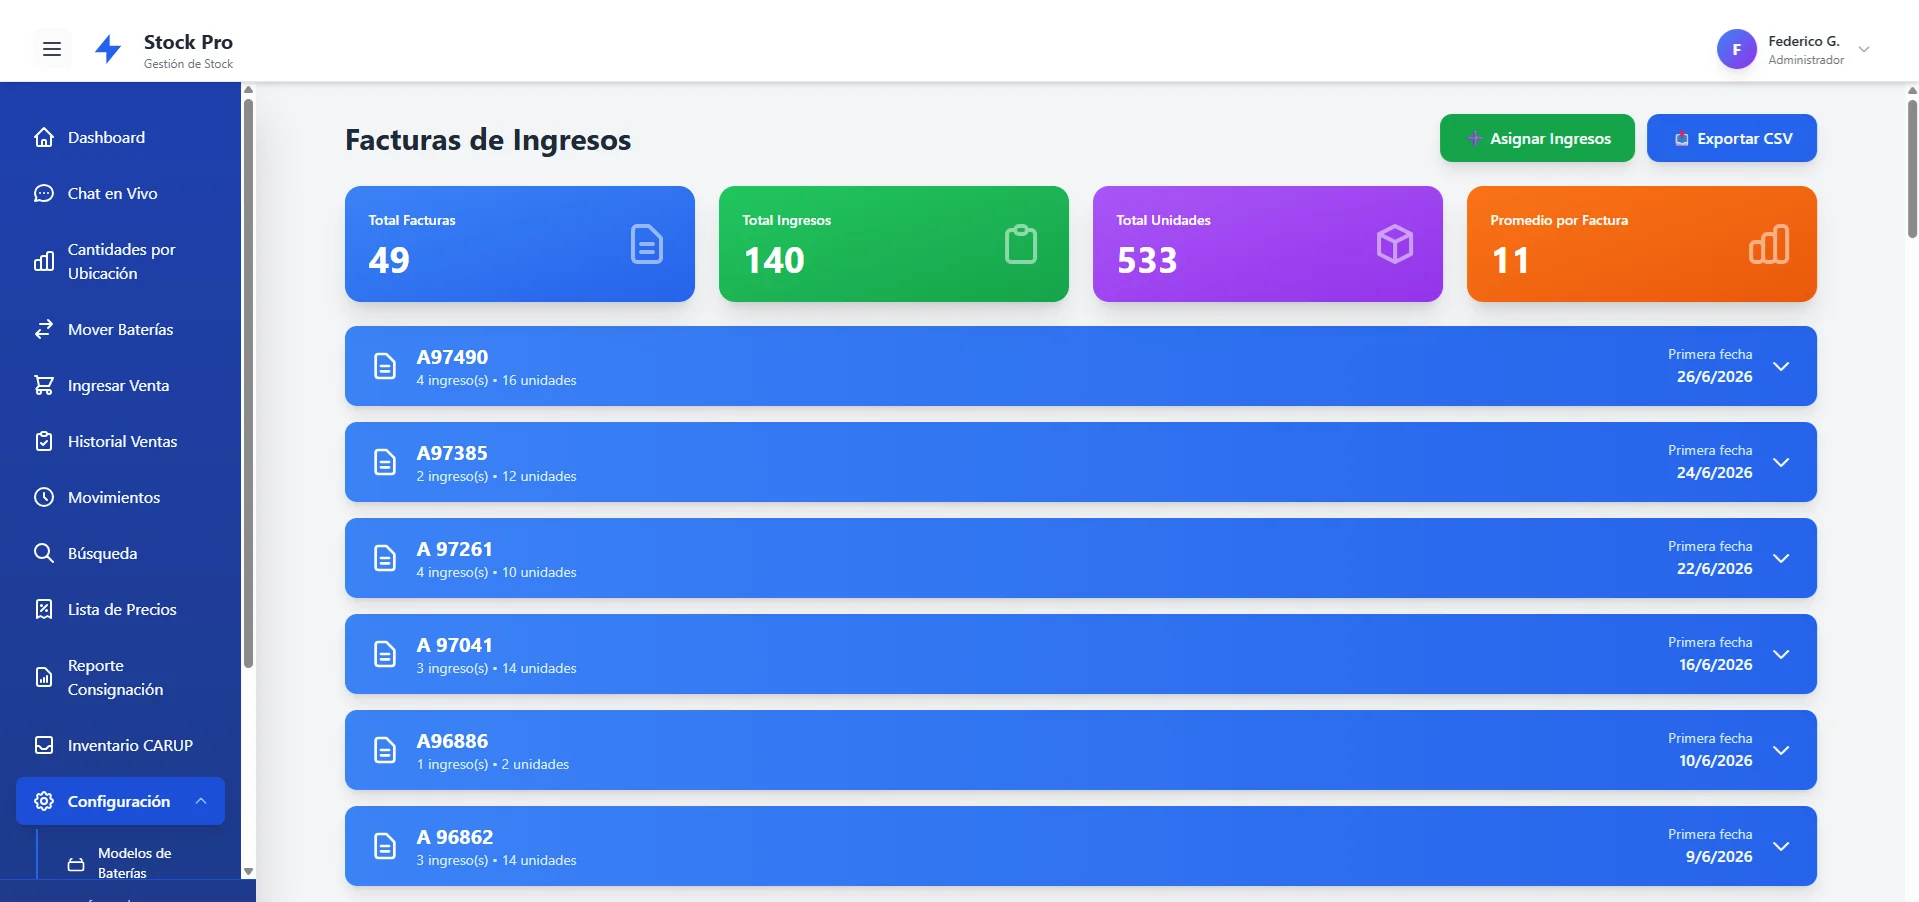Viewport: 1919px width, 902px height.
Task: Click the sidebar vertical scrollbar
Action: (248, 480)
